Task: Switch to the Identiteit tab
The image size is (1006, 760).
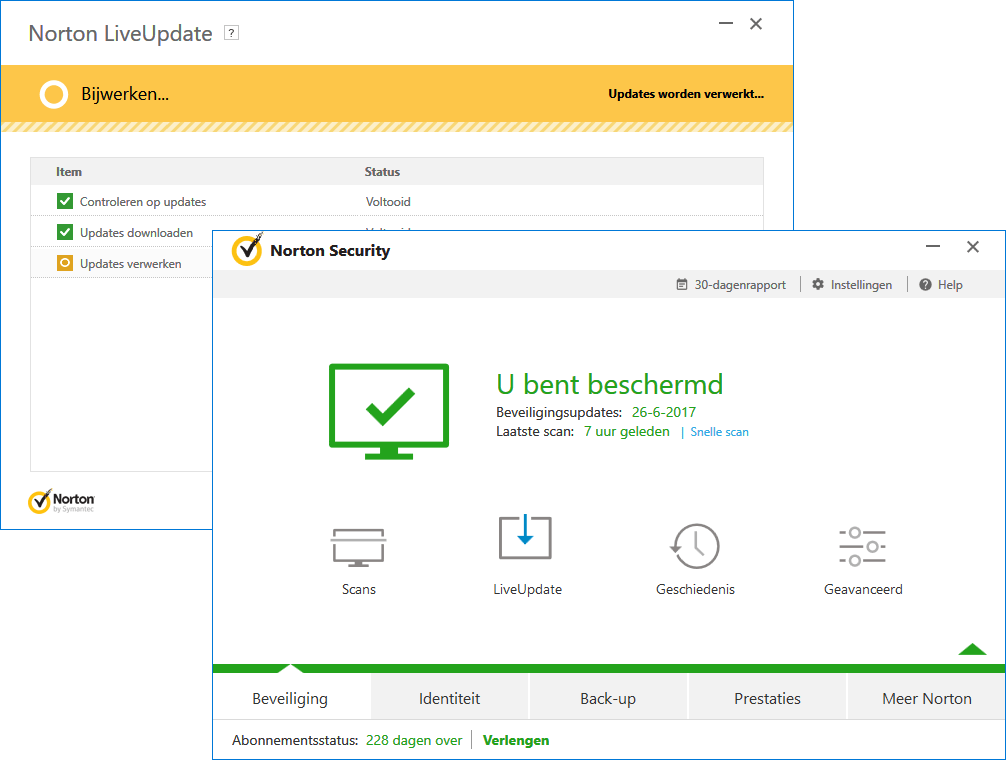Action: (x=449, y=698)
